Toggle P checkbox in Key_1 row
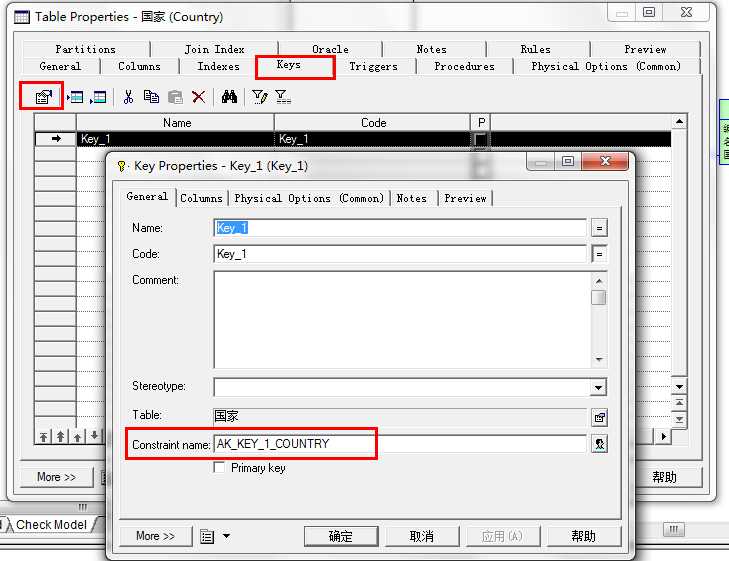The width and height of the screenshot is (729, 561). (480, 139)
